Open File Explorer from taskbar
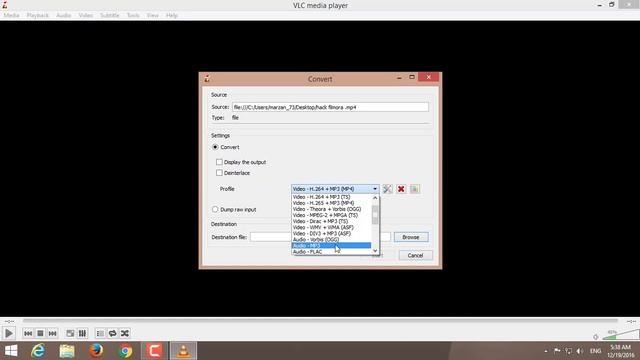Image resolution: width=640 pixels, height=360 pixels. (x=67, y=351)
